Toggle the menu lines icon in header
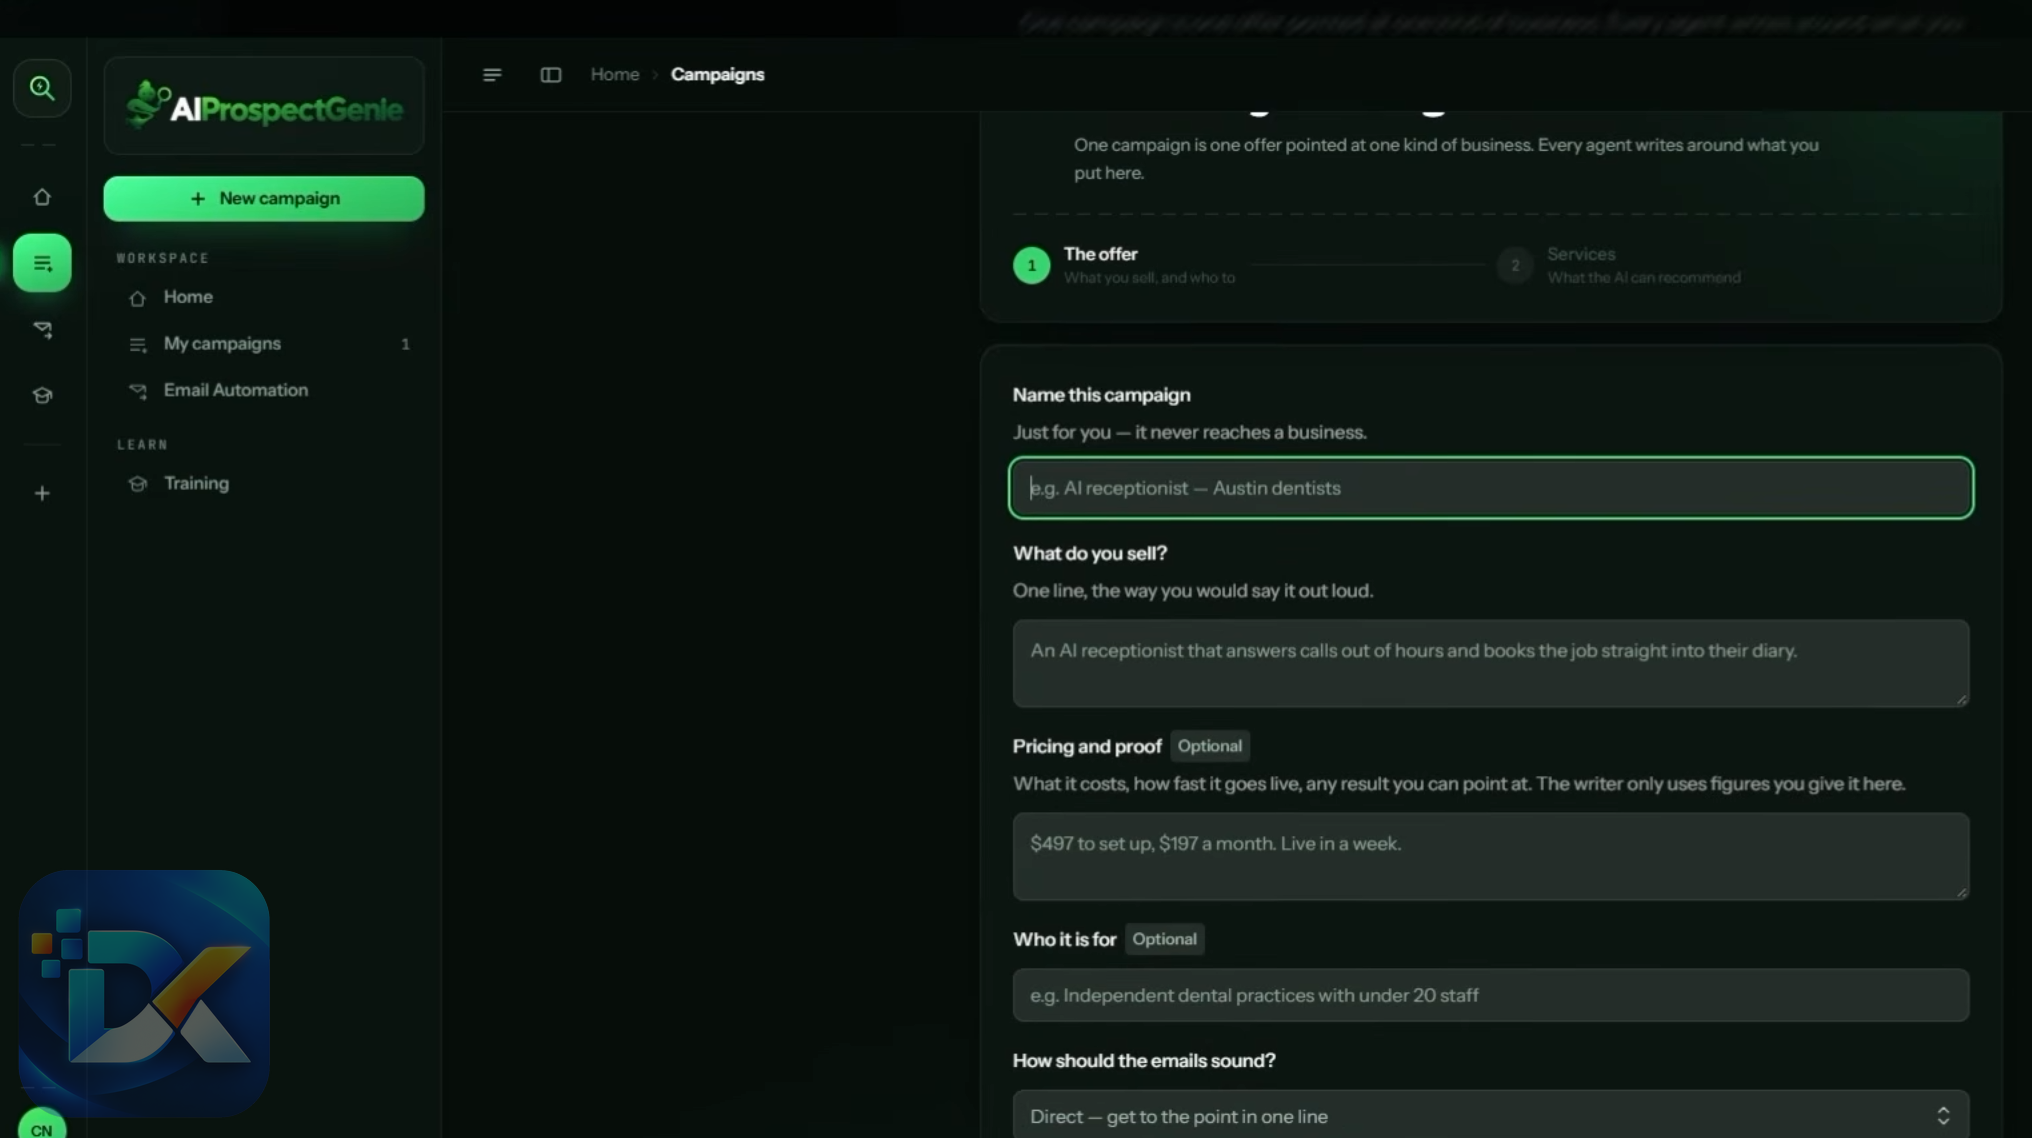This screenshot has width=2032, height=1138. 492,75
